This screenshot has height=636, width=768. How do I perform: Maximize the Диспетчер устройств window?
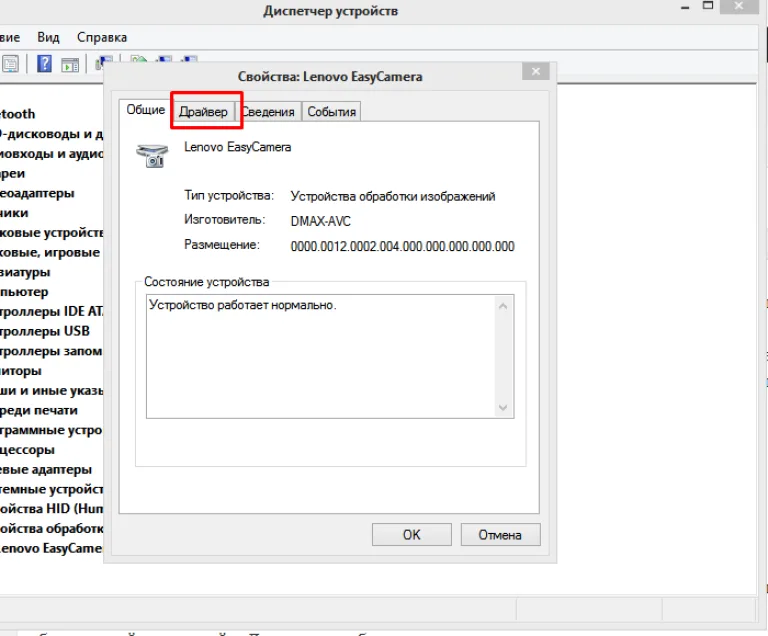[708, 6]
